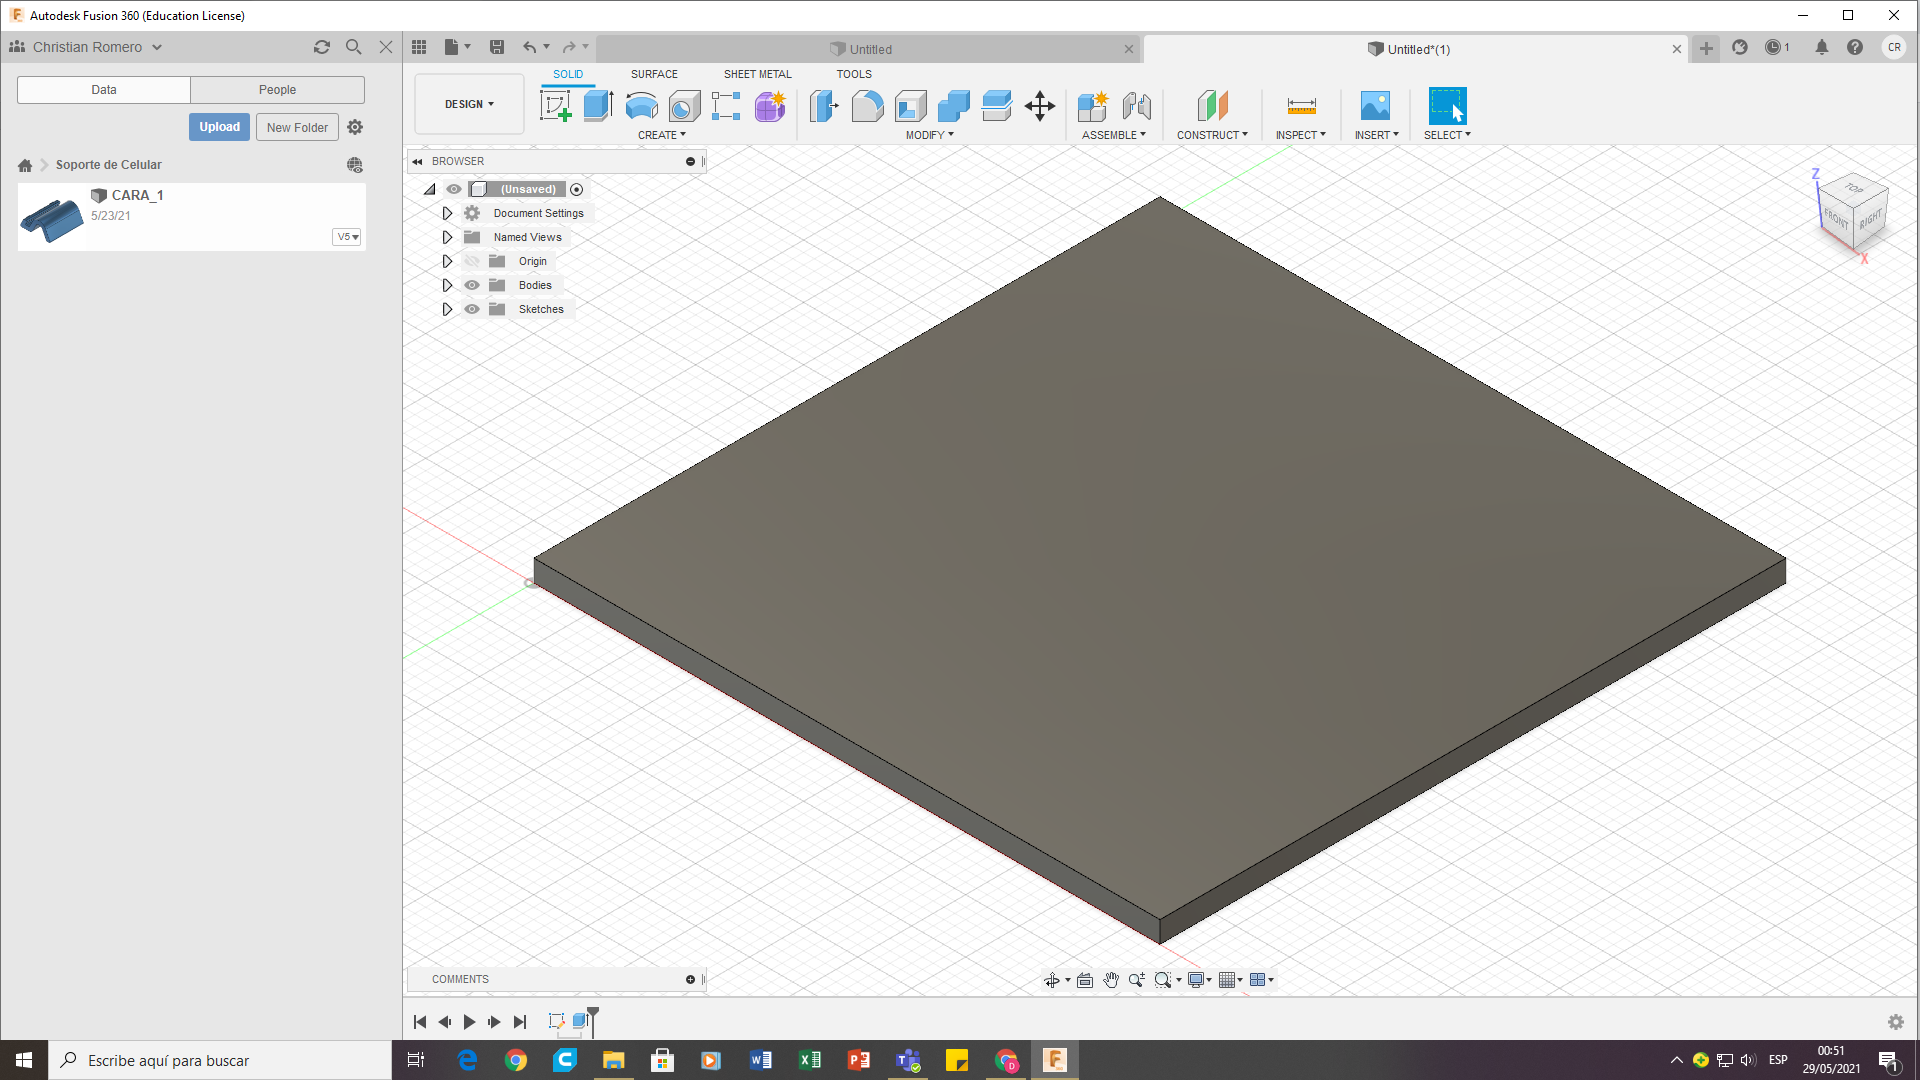Search in the data panel
Image resolution: width=1920 pixels, height=1080 pixels.
coord(353,47)
